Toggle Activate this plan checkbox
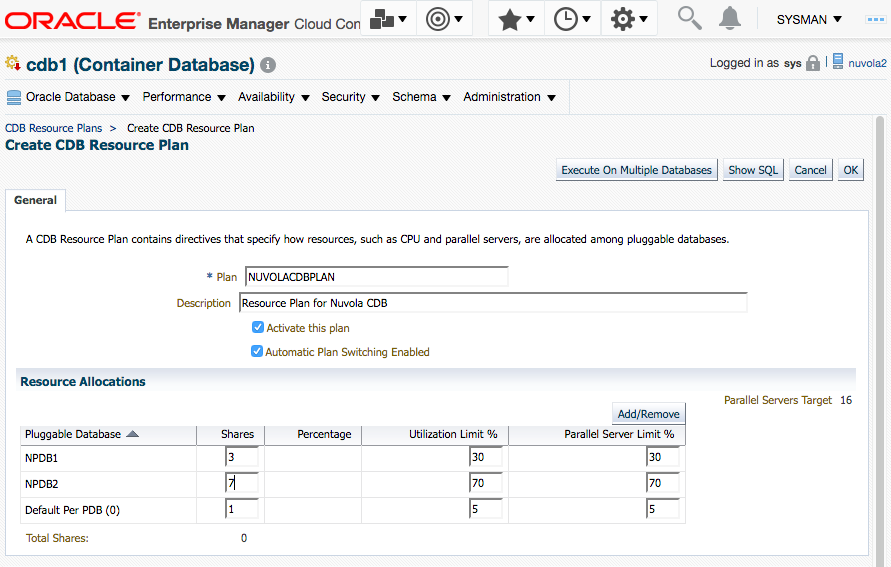 click(257, 327)
